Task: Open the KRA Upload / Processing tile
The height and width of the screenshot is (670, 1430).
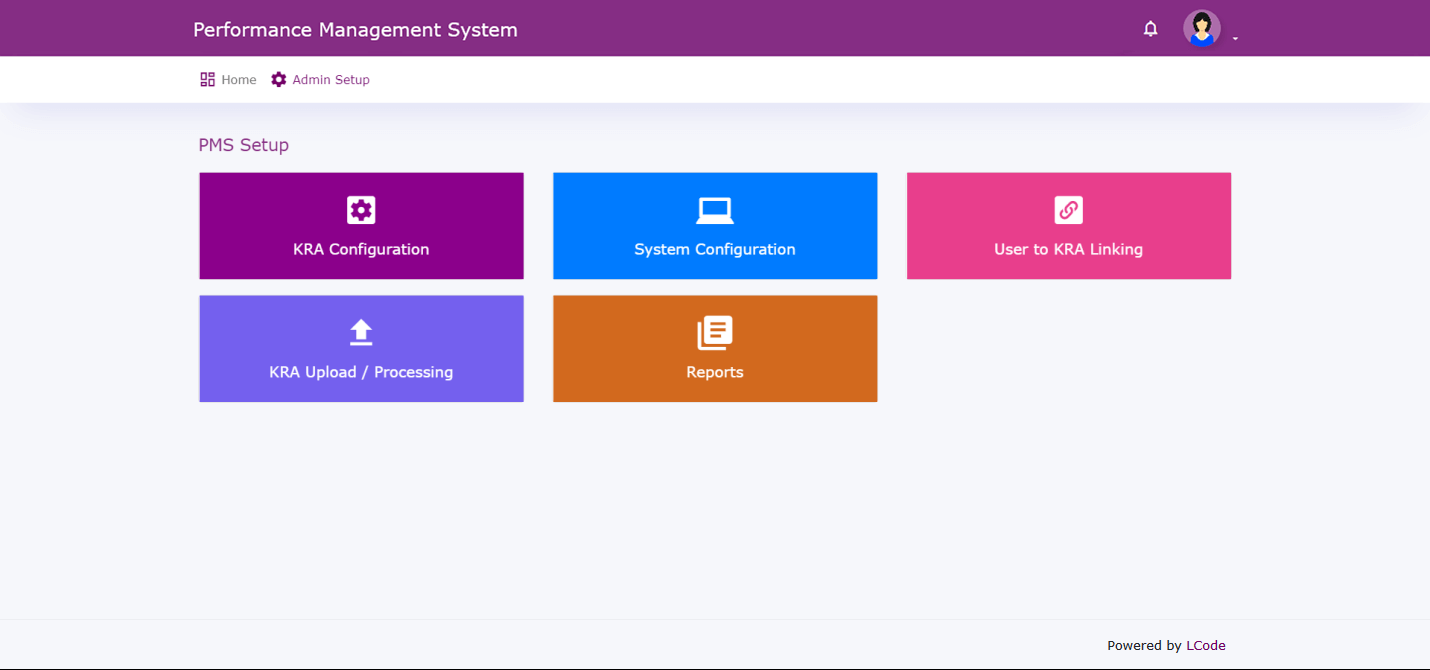Action: [x=361, y=348]
